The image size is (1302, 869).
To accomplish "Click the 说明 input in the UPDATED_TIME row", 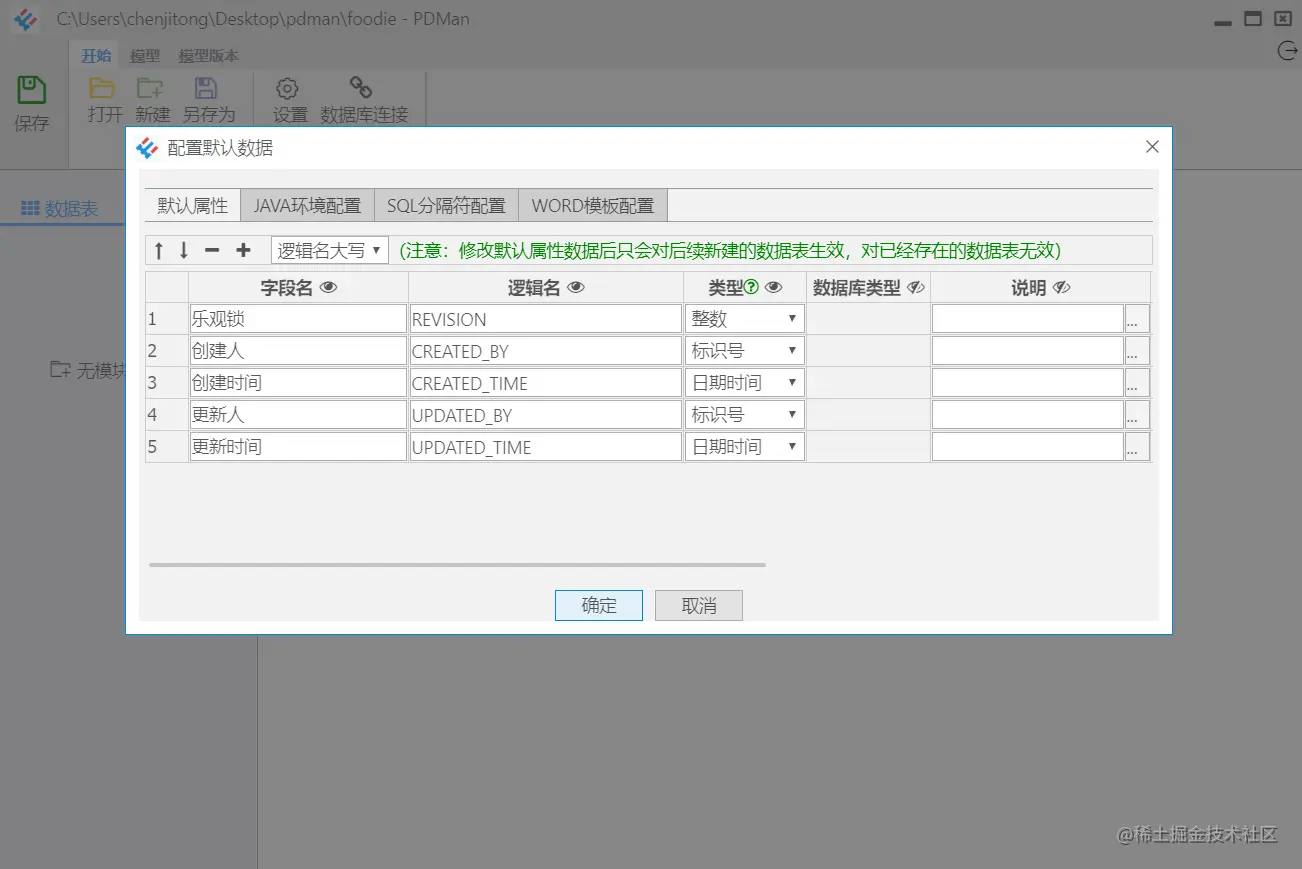I will (1028, 447).
